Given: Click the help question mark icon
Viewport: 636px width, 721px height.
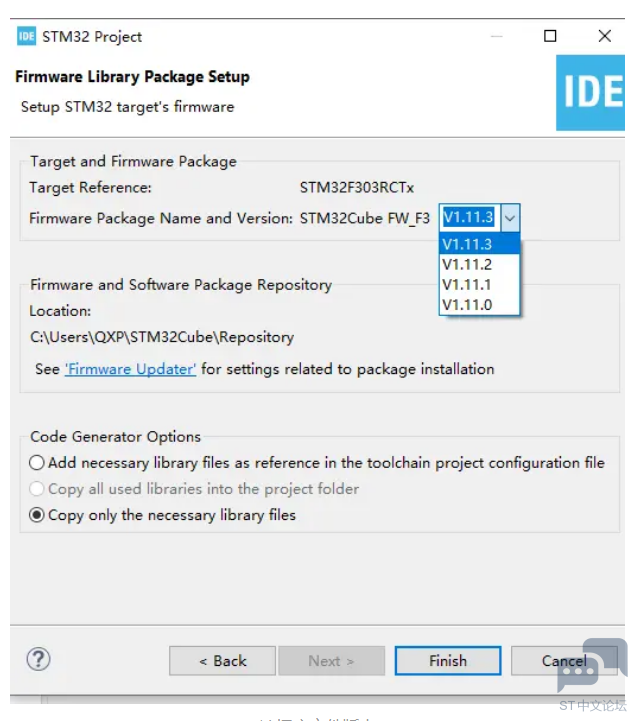Looking at the screenshot, I should click(39, 659).
